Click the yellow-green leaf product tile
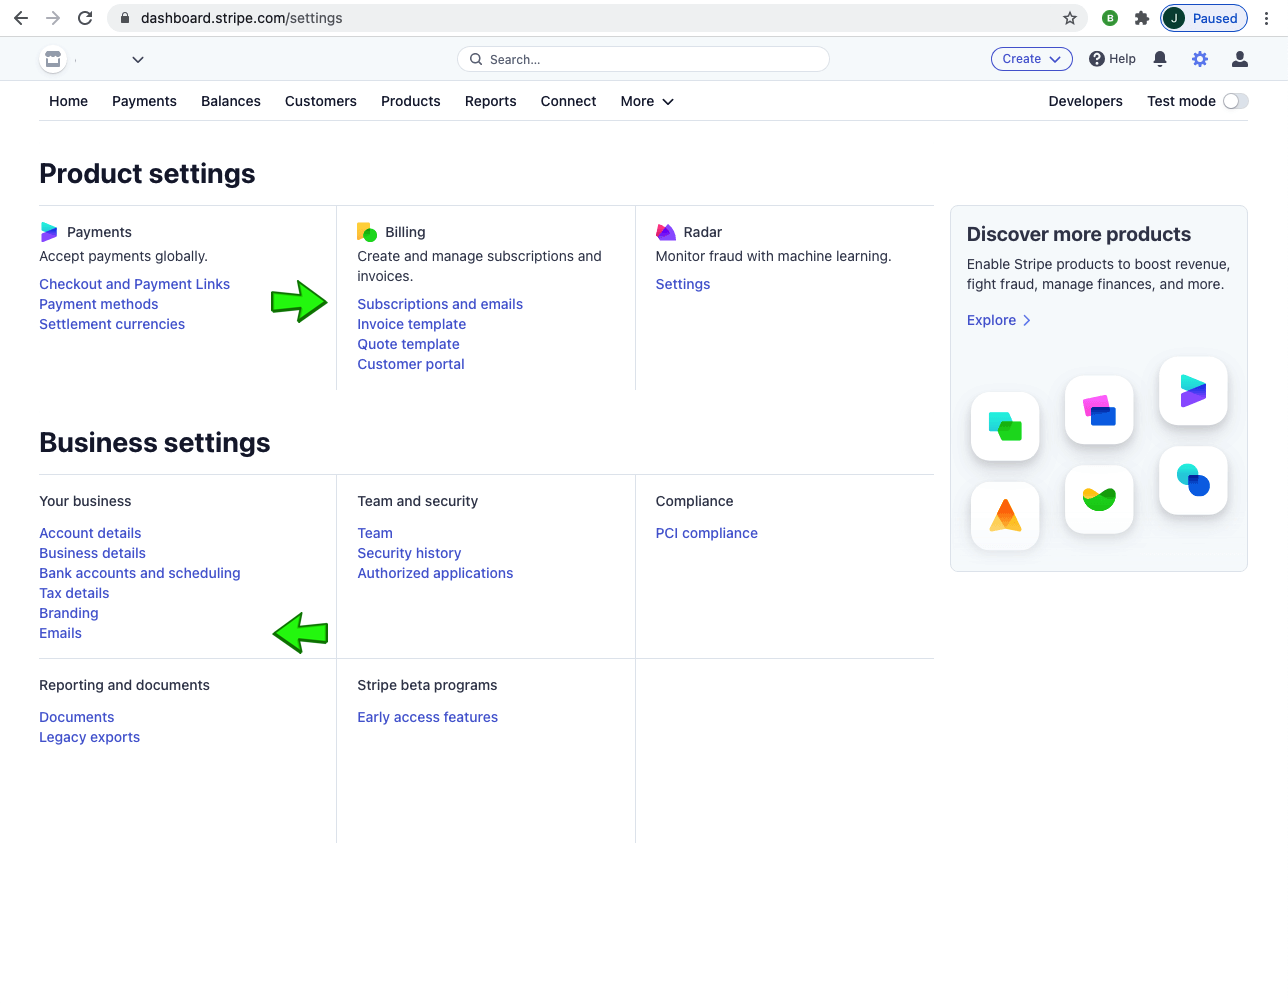 point(1099,499)
